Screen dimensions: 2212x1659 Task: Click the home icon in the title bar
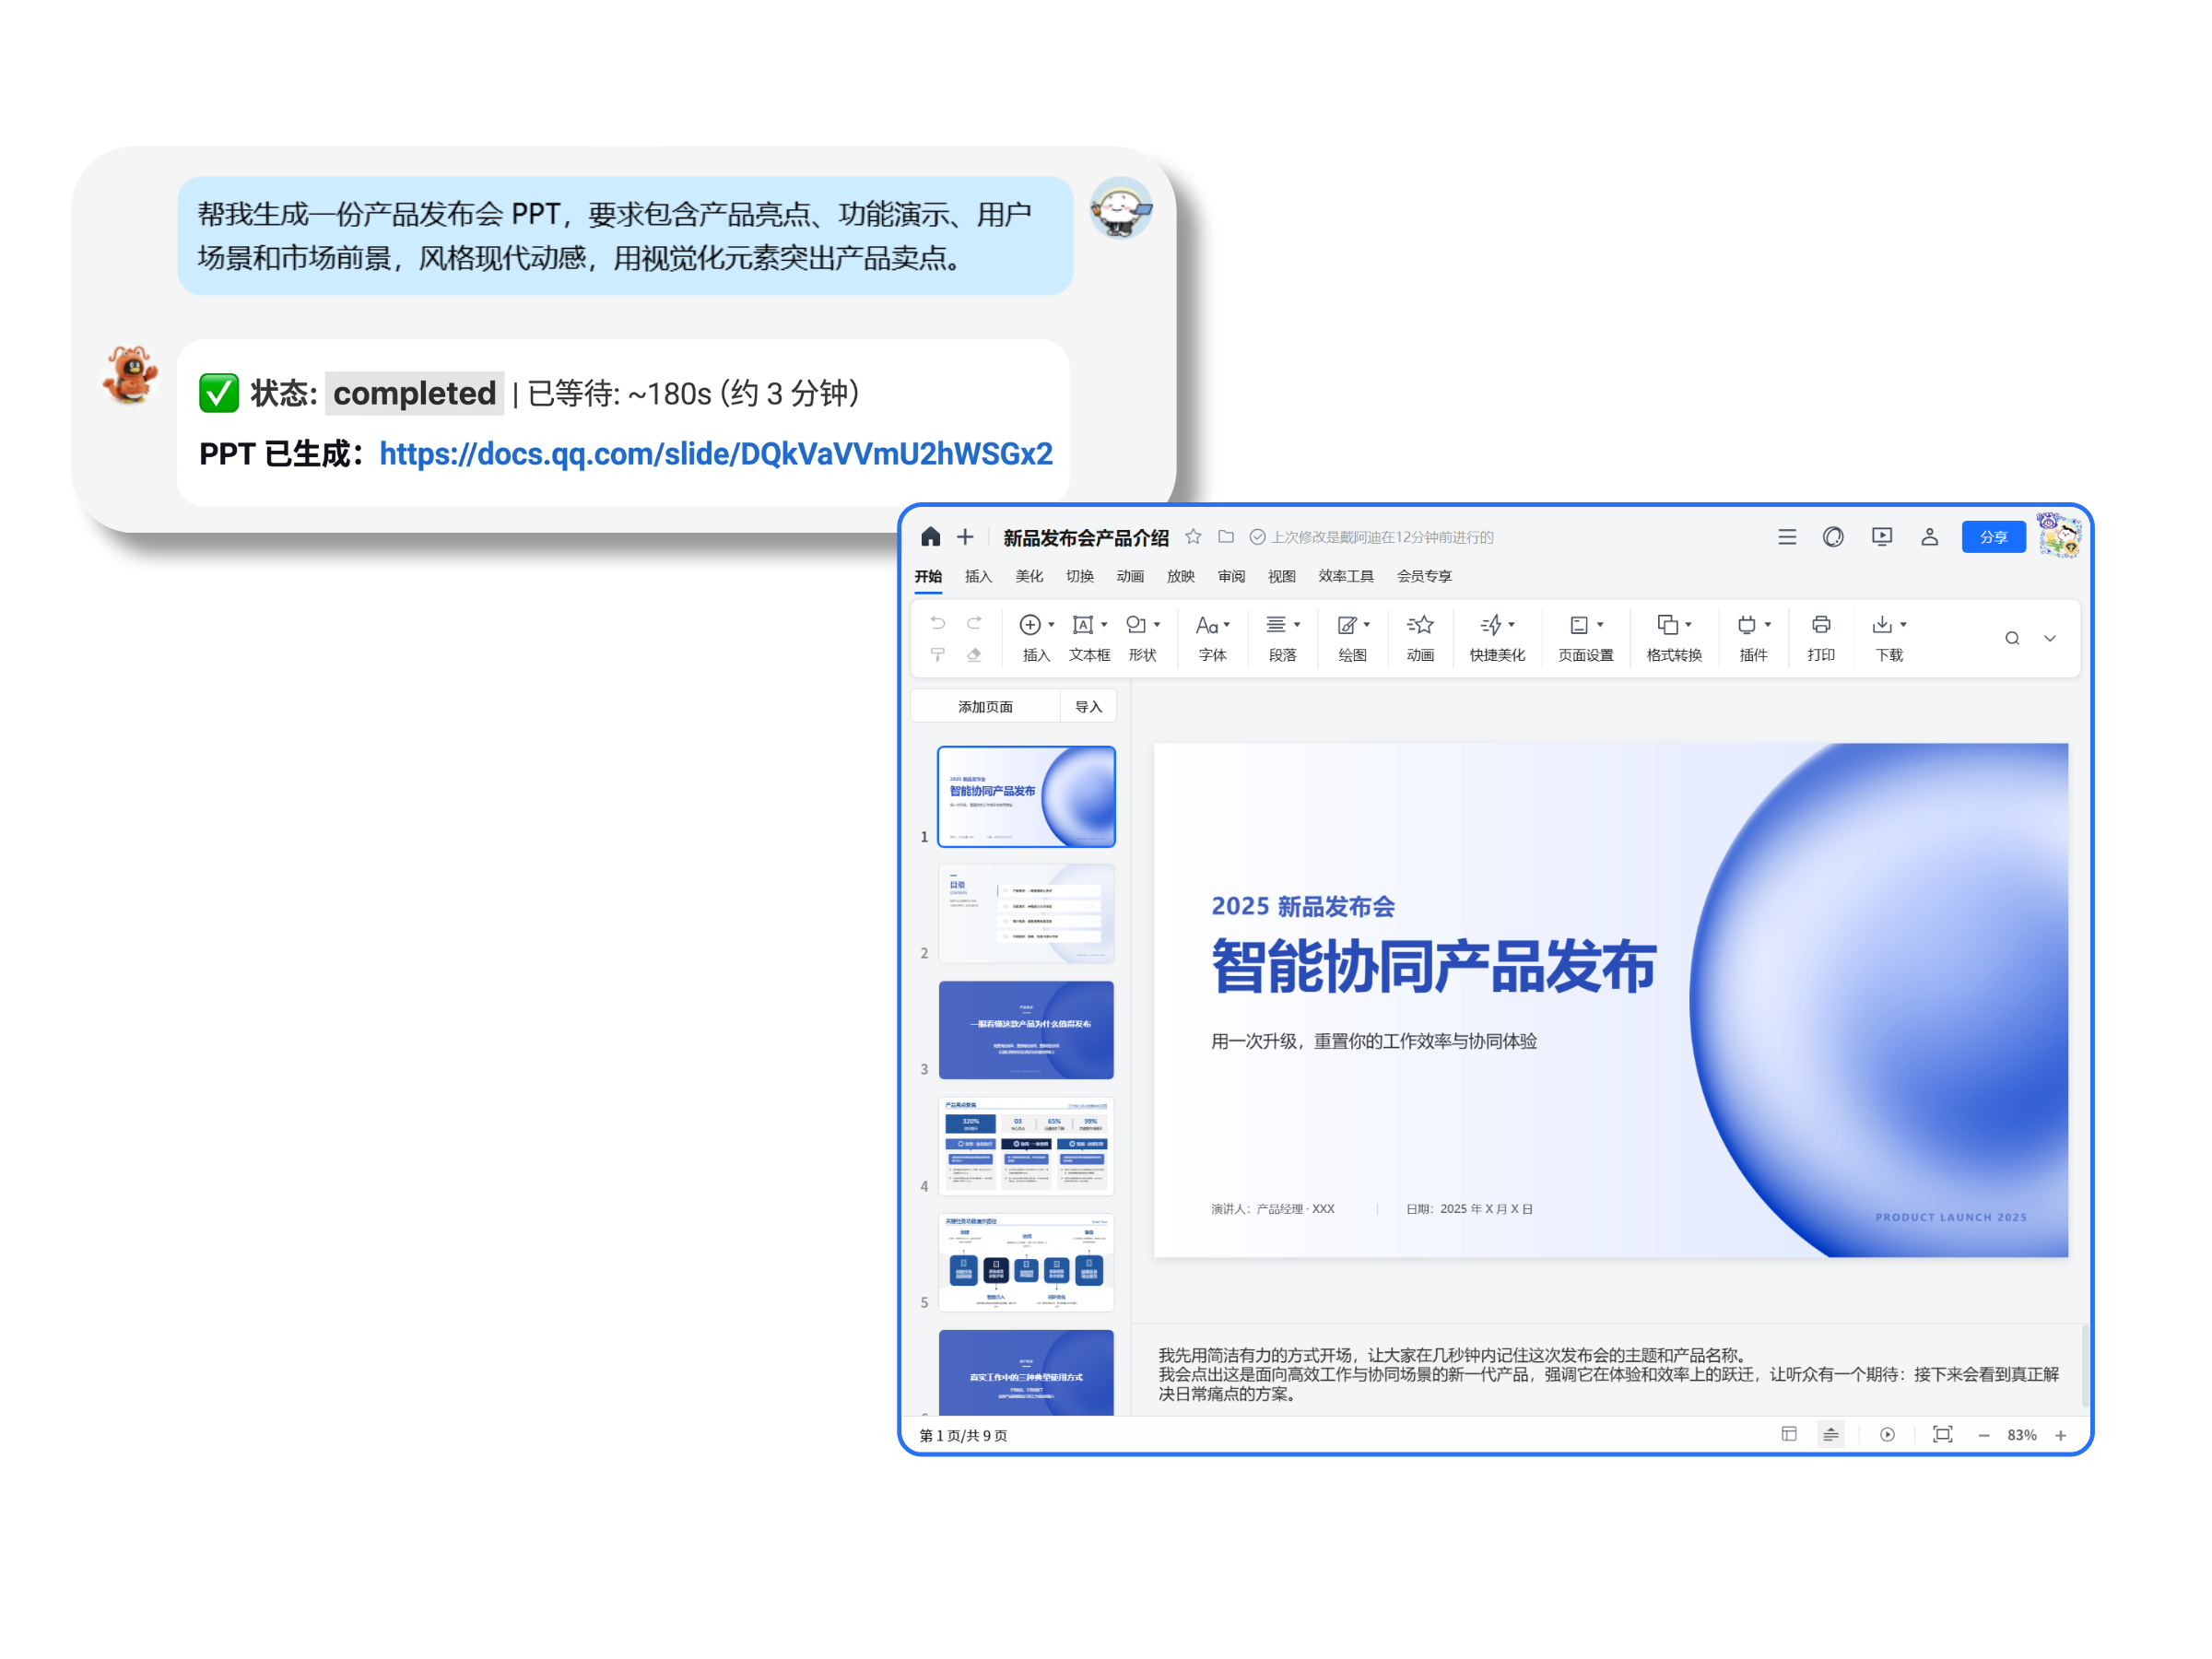930,537
